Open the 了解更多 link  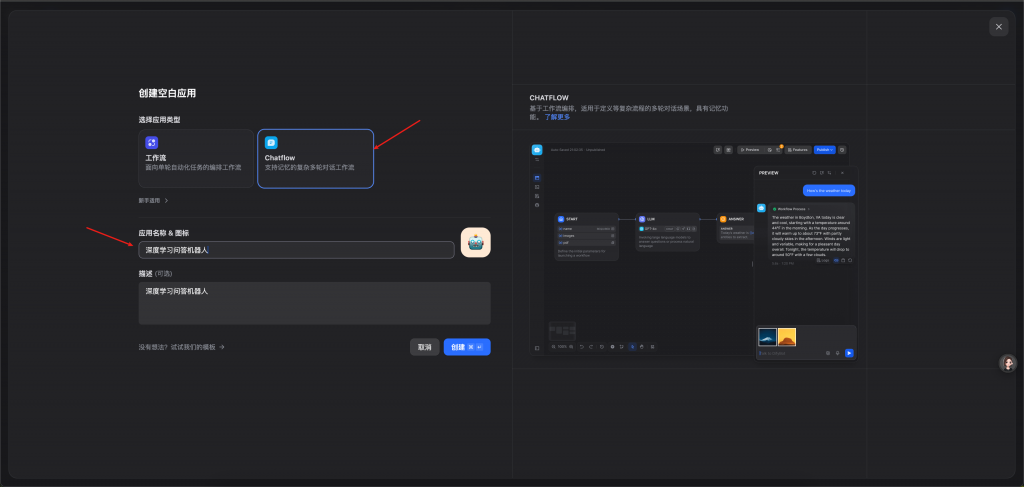click(x=557, y=117)
